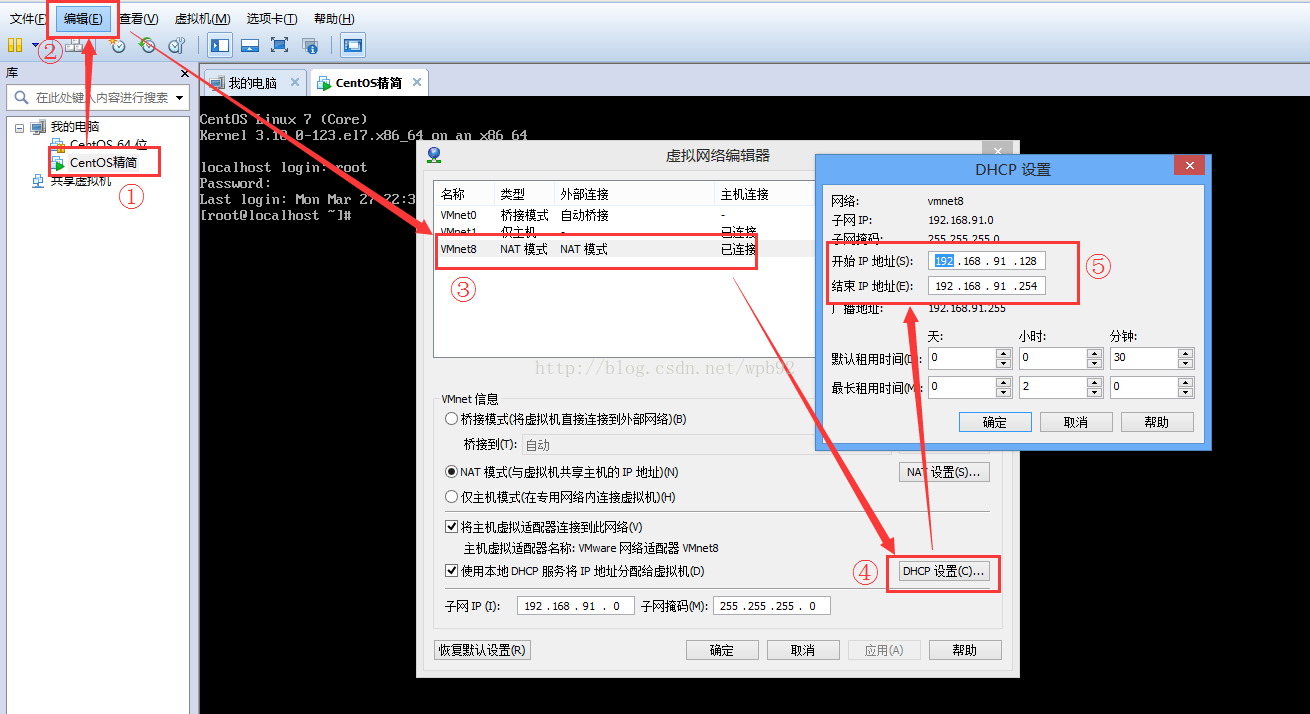This screenshot has height=714, width=1310.
Task: Click 帮助 in DHCP 设置 dialog
Action: tap(1157, 422)
